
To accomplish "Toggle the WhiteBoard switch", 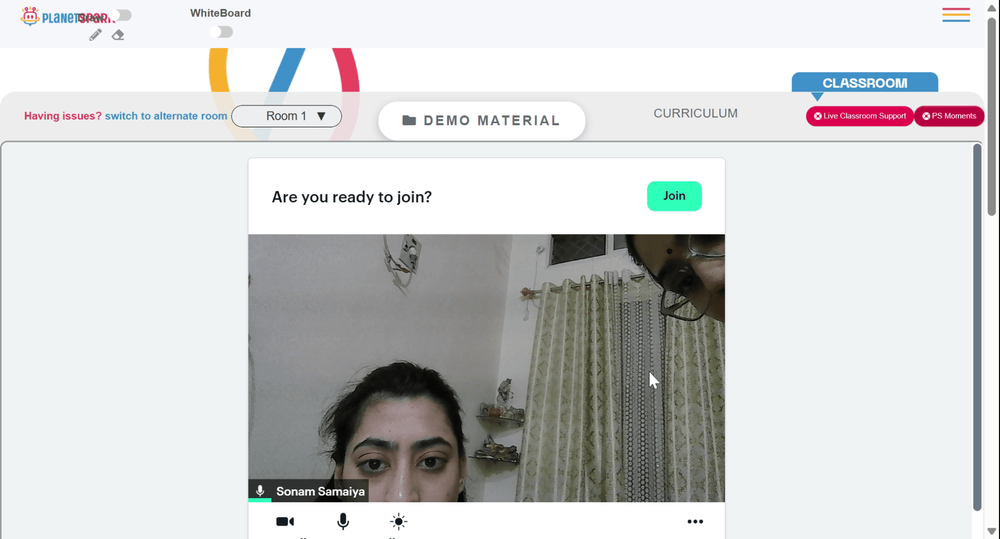I will 221,32.
